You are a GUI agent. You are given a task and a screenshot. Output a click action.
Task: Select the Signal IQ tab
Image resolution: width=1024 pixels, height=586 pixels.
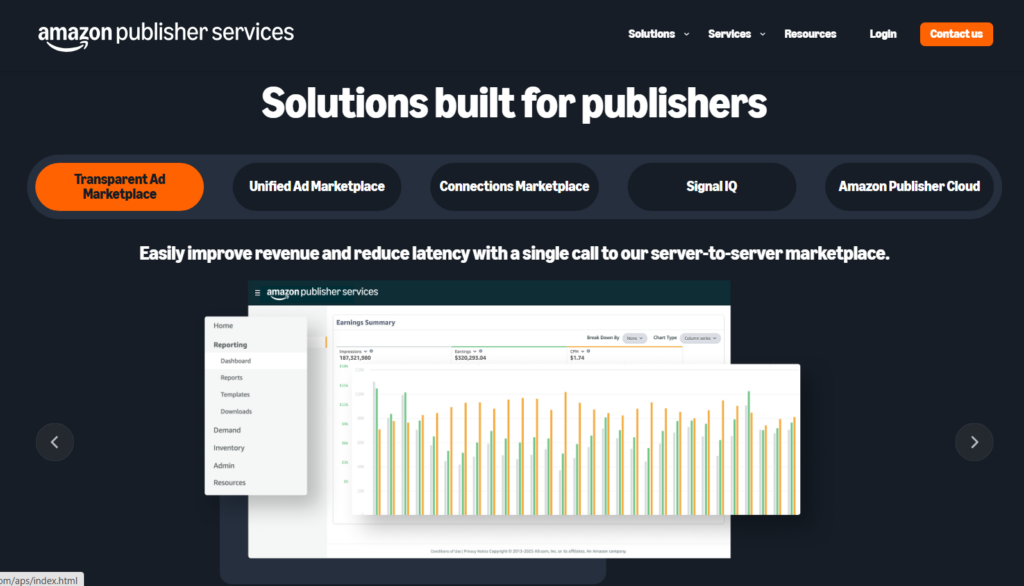click(x=711, y=187)
